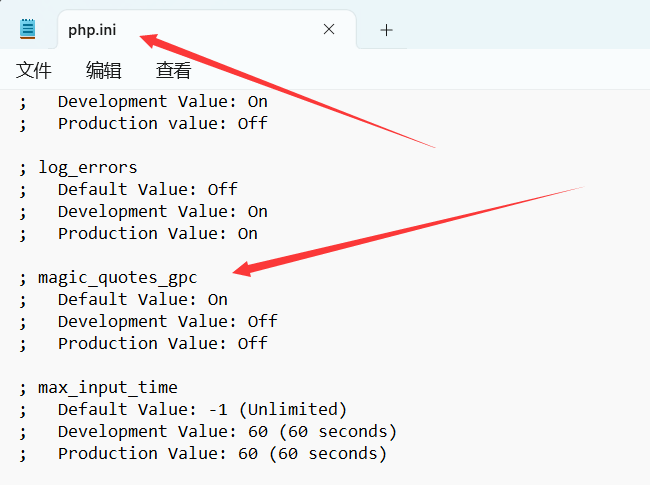Click "Development Value: On" under log_errors

coord(162,211)
